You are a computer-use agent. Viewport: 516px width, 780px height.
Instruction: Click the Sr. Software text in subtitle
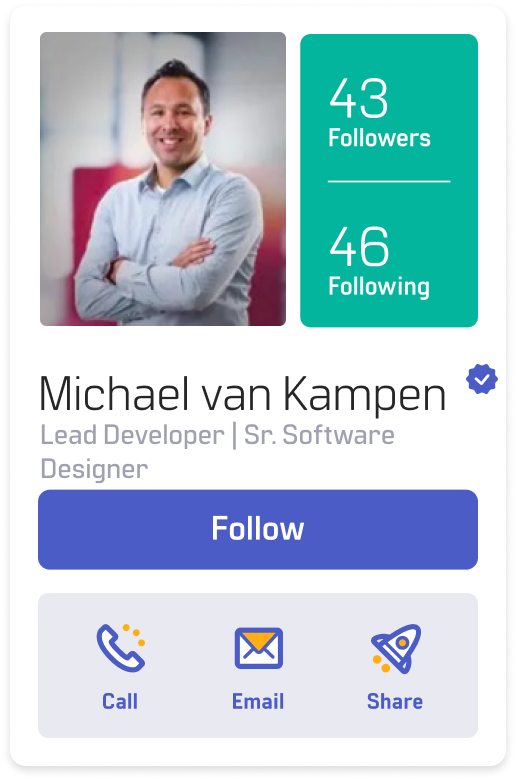tap(319, 435)
